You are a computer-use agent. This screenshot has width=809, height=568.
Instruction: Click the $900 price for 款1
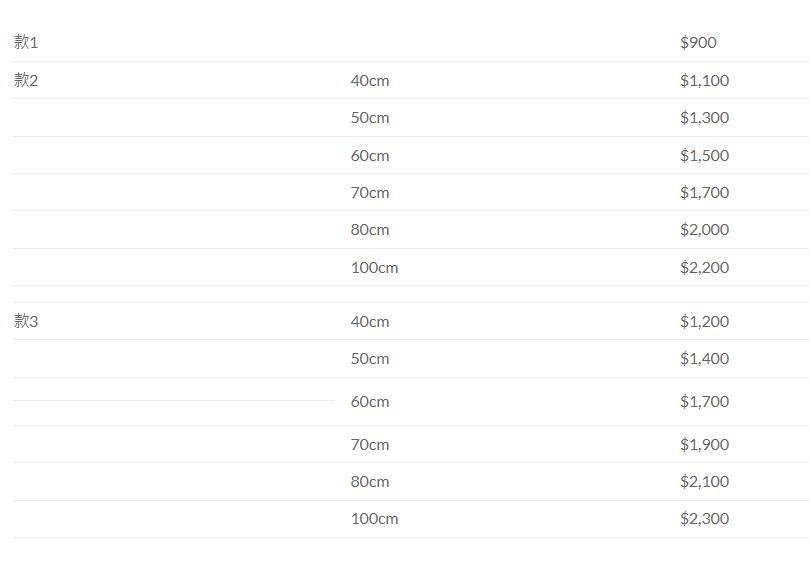[x=698, y=43]
